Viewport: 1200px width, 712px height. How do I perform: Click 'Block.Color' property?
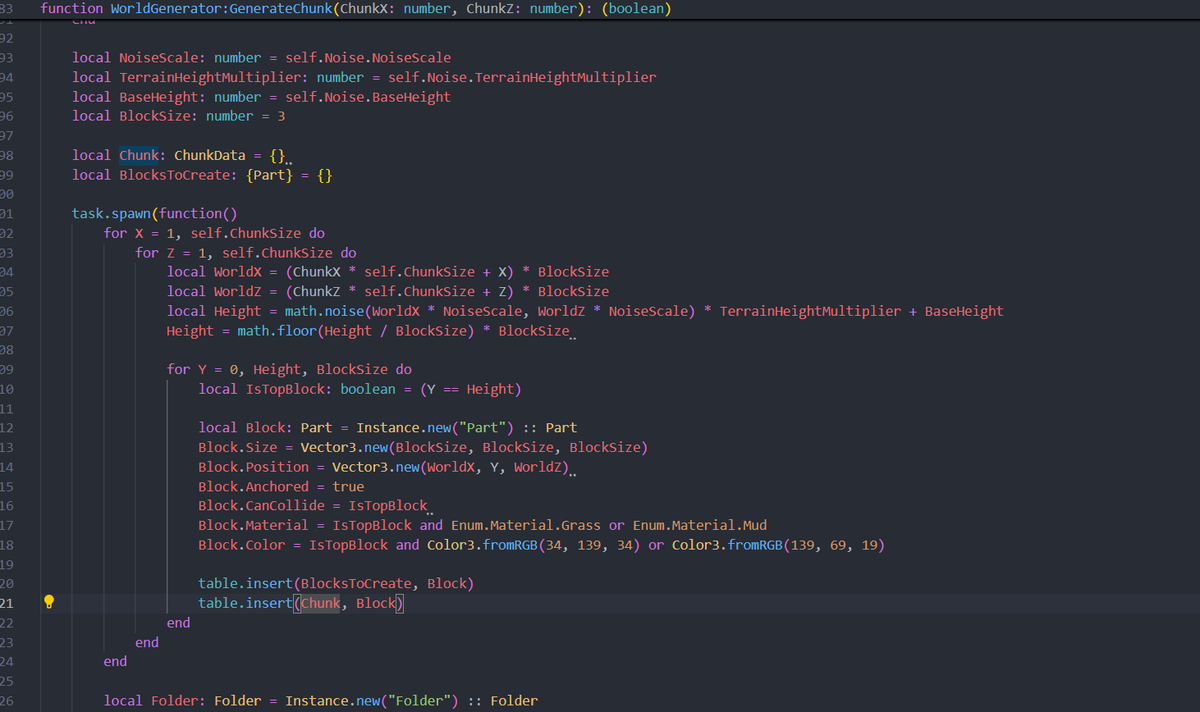pos(242,545)
